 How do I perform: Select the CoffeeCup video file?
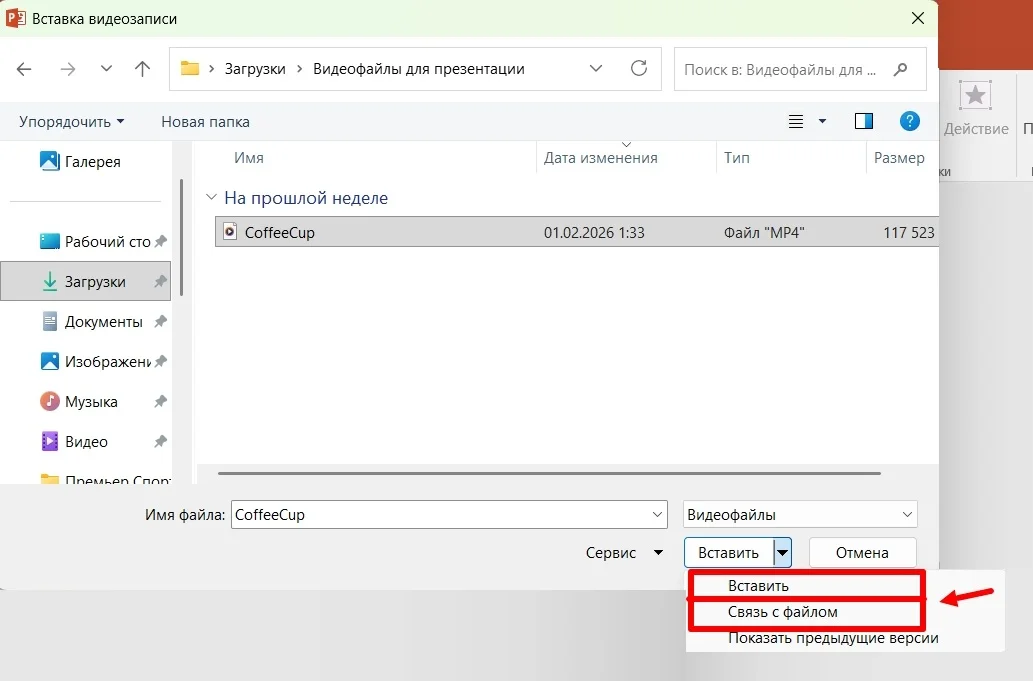(280, 232)
